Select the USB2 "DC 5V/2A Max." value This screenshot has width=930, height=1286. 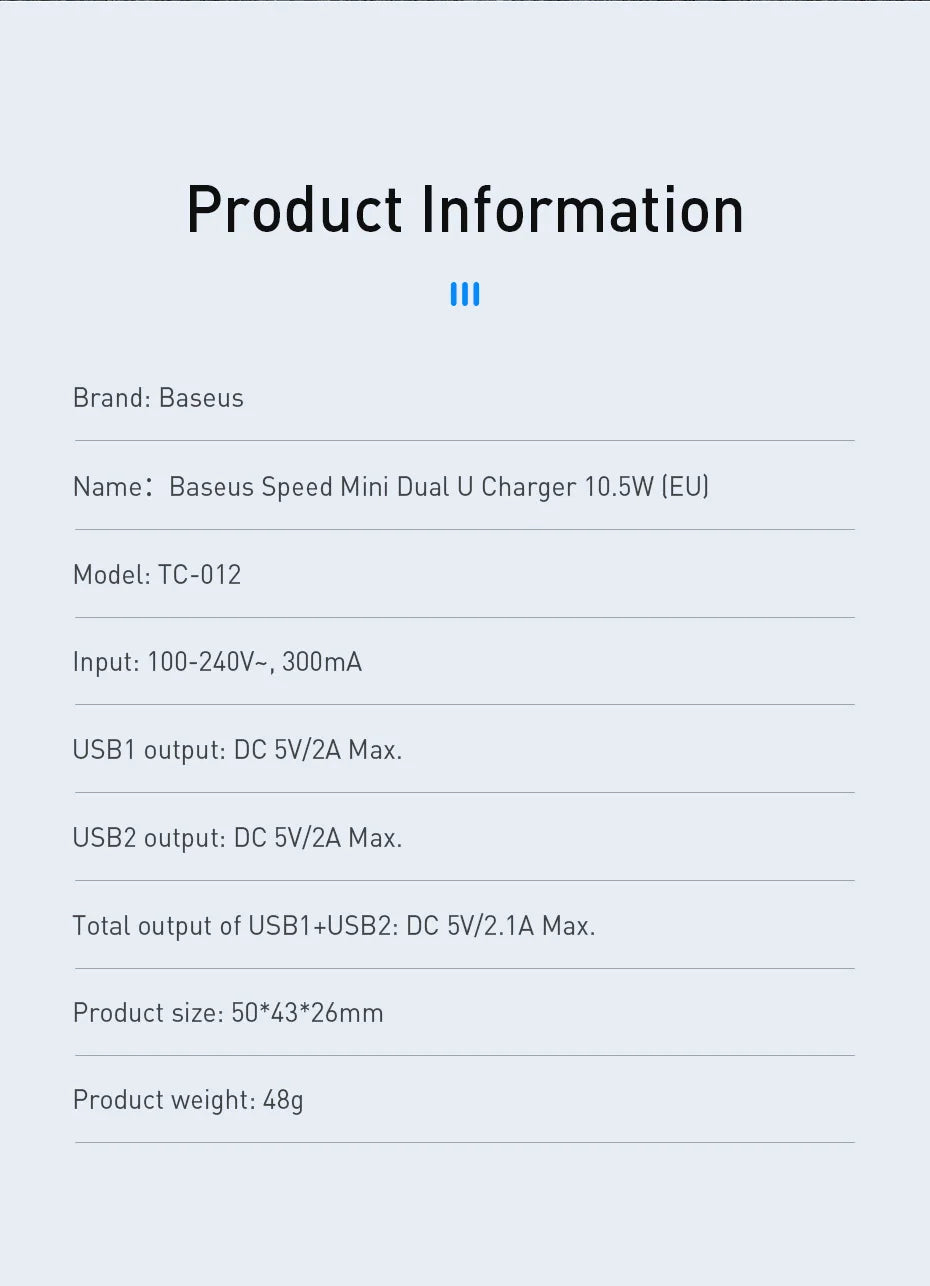coord(318,838)
